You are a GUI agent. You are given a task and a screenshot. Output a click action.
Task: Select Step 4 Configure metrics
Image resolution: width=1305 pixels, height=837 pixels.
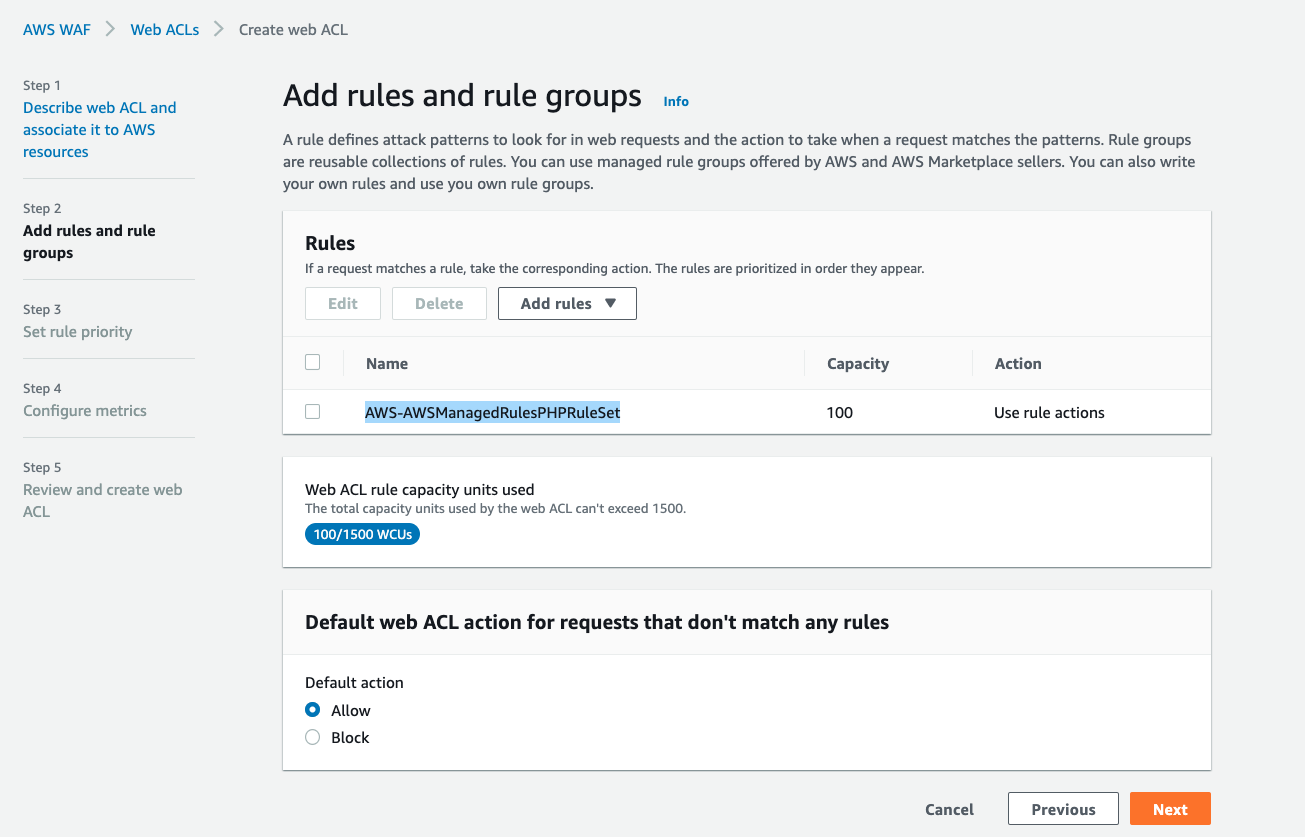point(84,410)
